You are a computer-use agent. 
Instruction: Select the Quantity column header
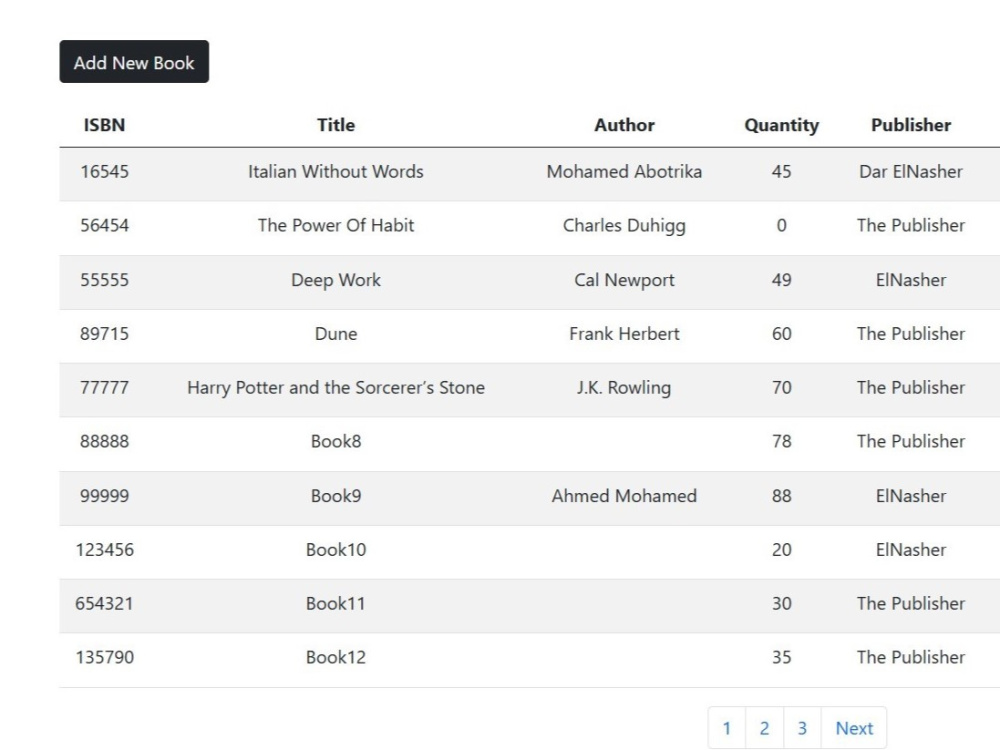pyautogui.click(x=781, y=125)
